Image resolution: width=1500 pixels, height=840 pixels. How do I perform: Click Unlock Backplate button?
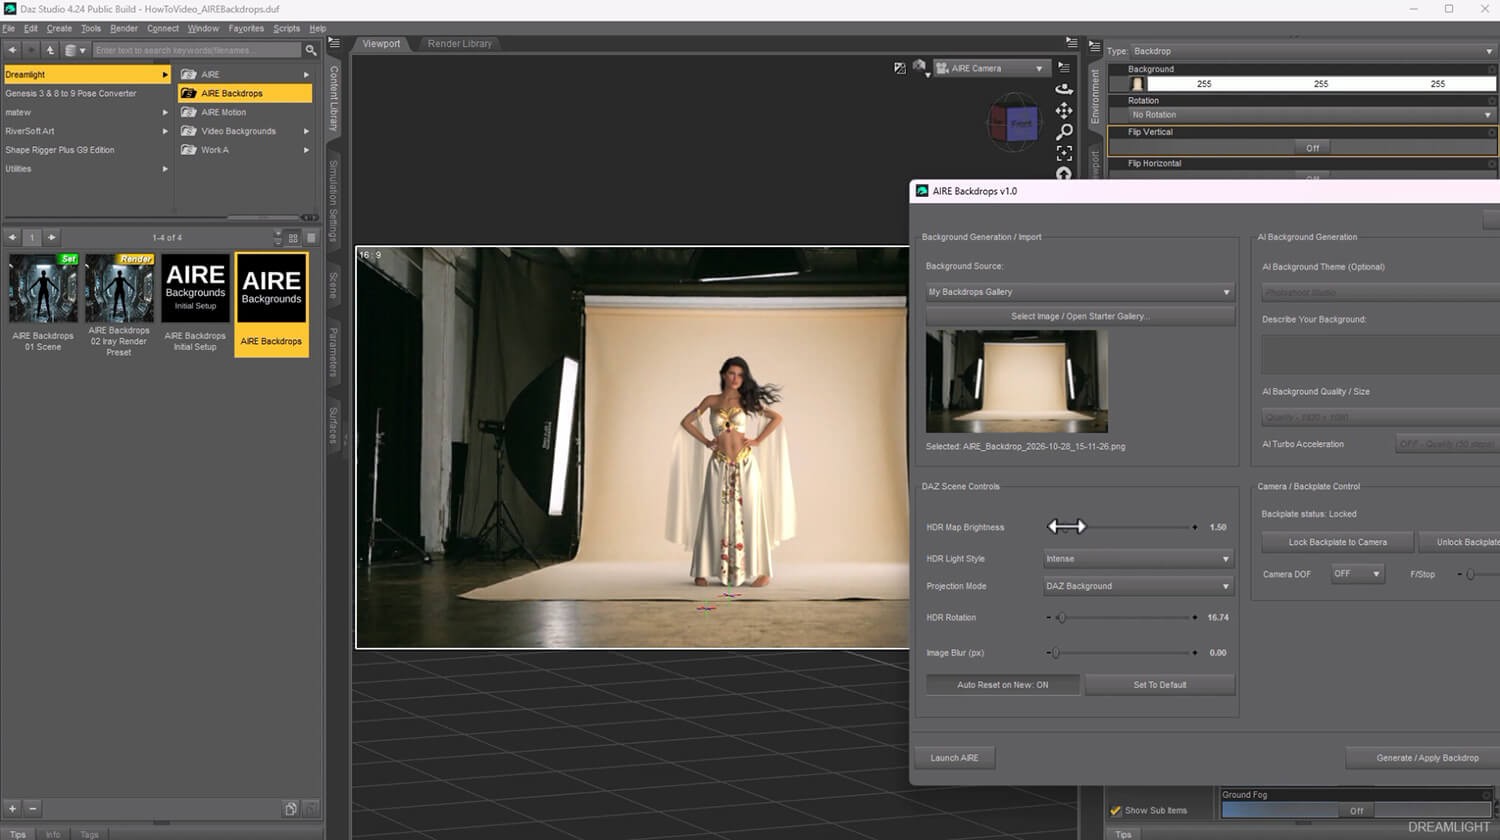pos(1460,542)
